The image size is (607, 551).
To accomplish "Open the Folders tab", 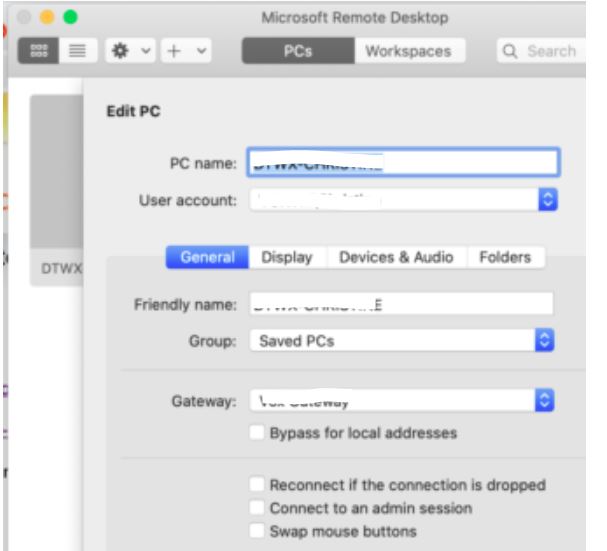I will point(505,257).
